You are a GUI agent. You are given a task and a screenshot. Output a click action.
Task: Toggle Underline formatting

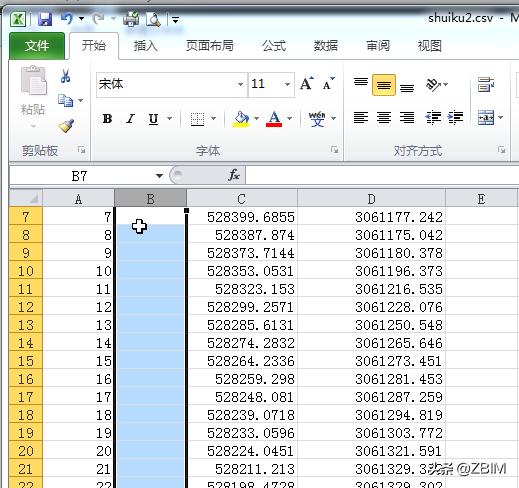(153, 118)
